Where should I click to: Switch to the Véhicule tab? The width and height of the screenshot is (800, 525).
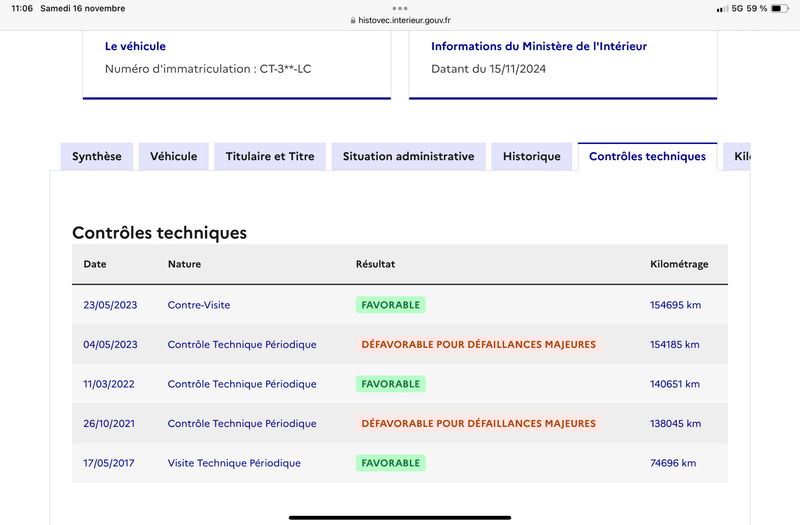click(173, 156)
